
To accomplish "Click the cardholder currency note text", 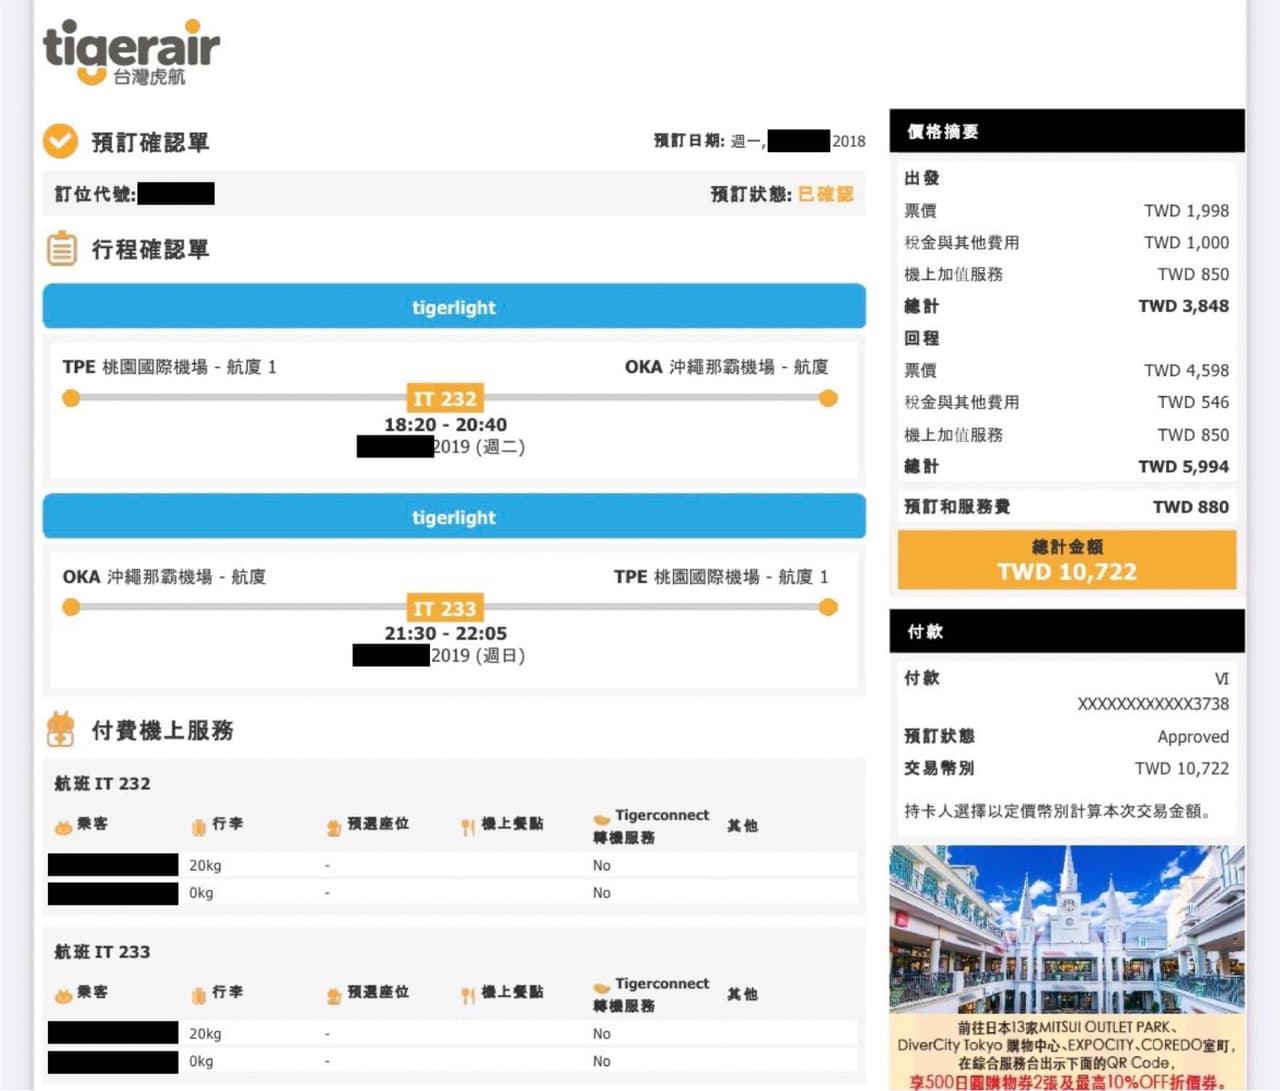I will pos(1059,811).
